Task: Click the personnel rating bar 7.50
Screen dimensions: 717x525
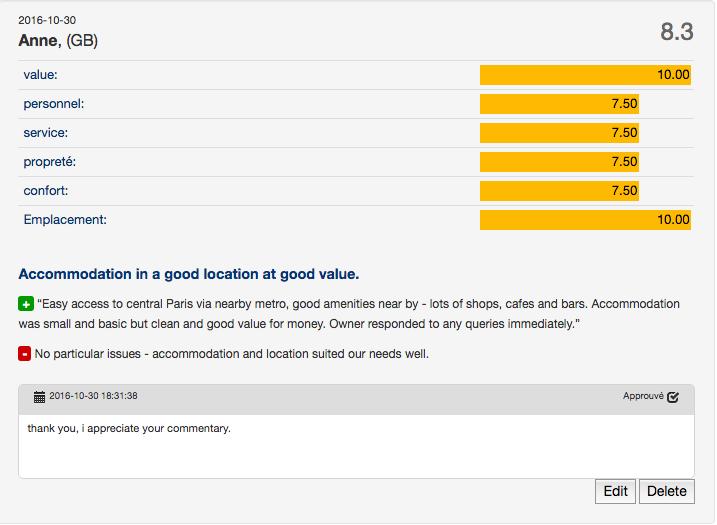Action: tap(559, 104)
